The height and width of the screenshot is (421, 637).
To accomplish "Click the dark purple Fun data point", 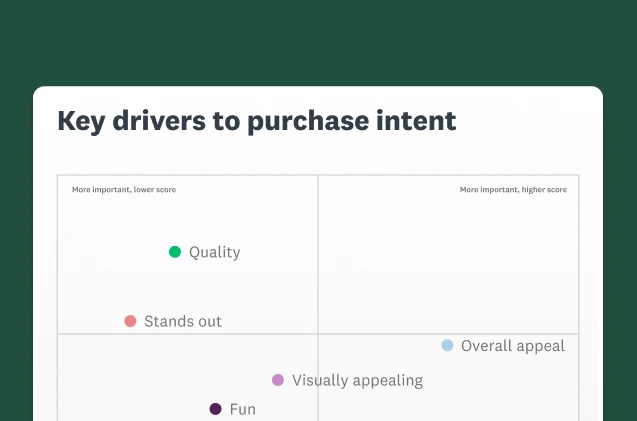I will (215, 409).
